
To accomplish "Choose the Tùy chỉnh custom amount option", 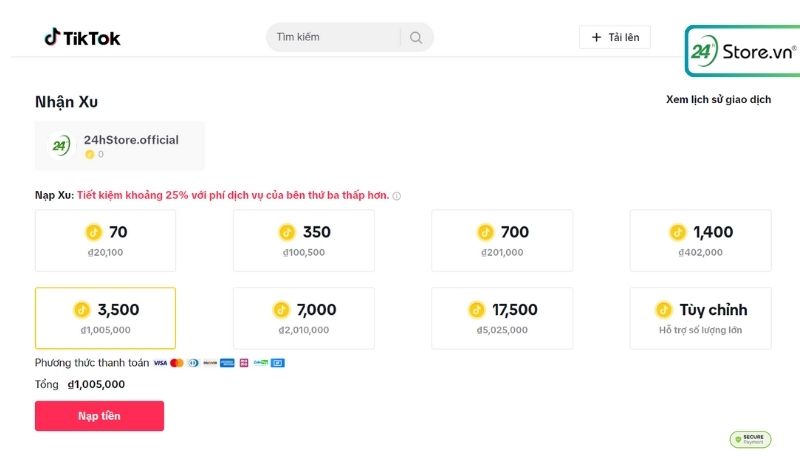I will [701, 318].
